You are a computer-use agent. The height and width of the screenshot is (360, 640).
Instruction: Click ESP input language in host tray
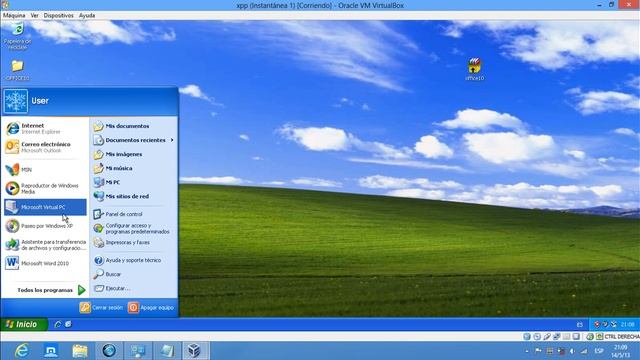[599, 351]
